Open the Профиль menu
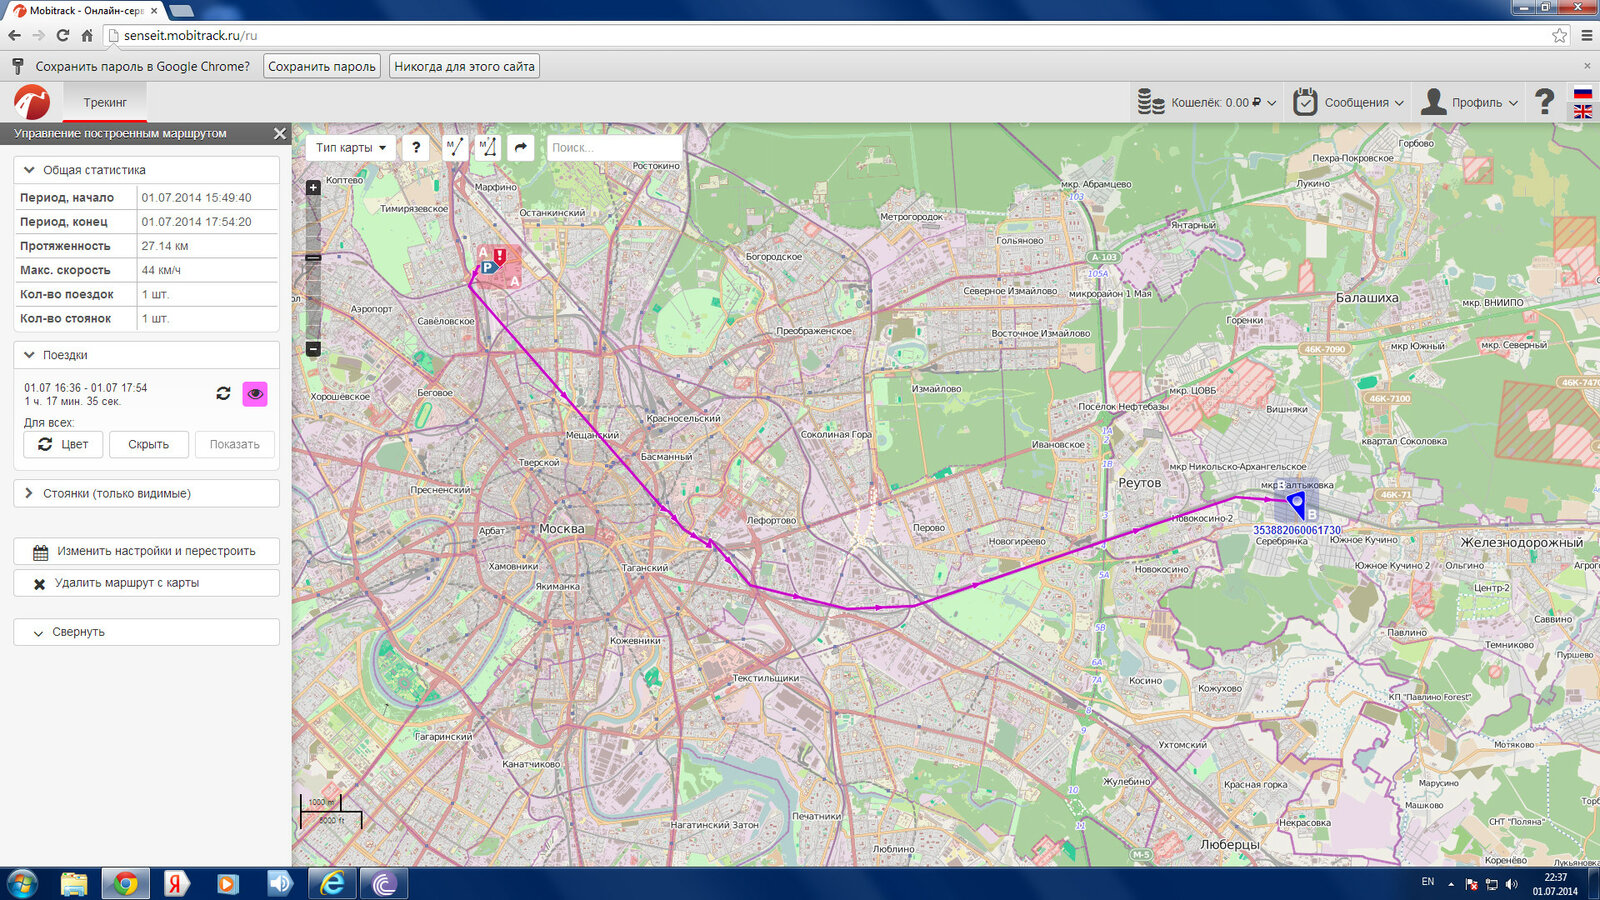This screenshot has width=1600, height=900. 1470,102
